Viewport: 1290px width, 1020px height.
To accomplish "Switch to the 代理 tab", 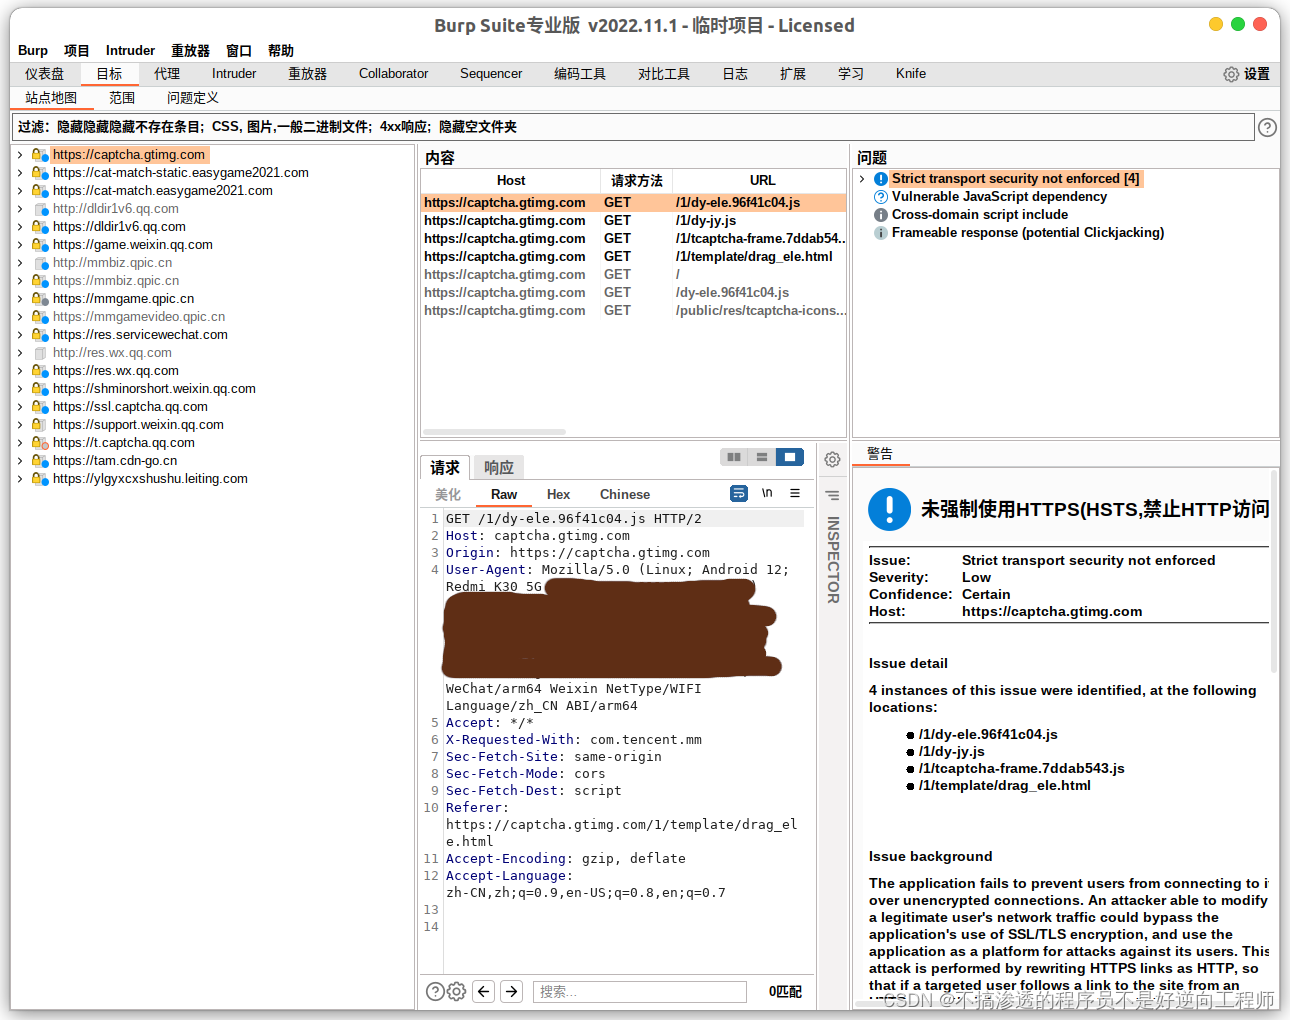I will (167, 74).
